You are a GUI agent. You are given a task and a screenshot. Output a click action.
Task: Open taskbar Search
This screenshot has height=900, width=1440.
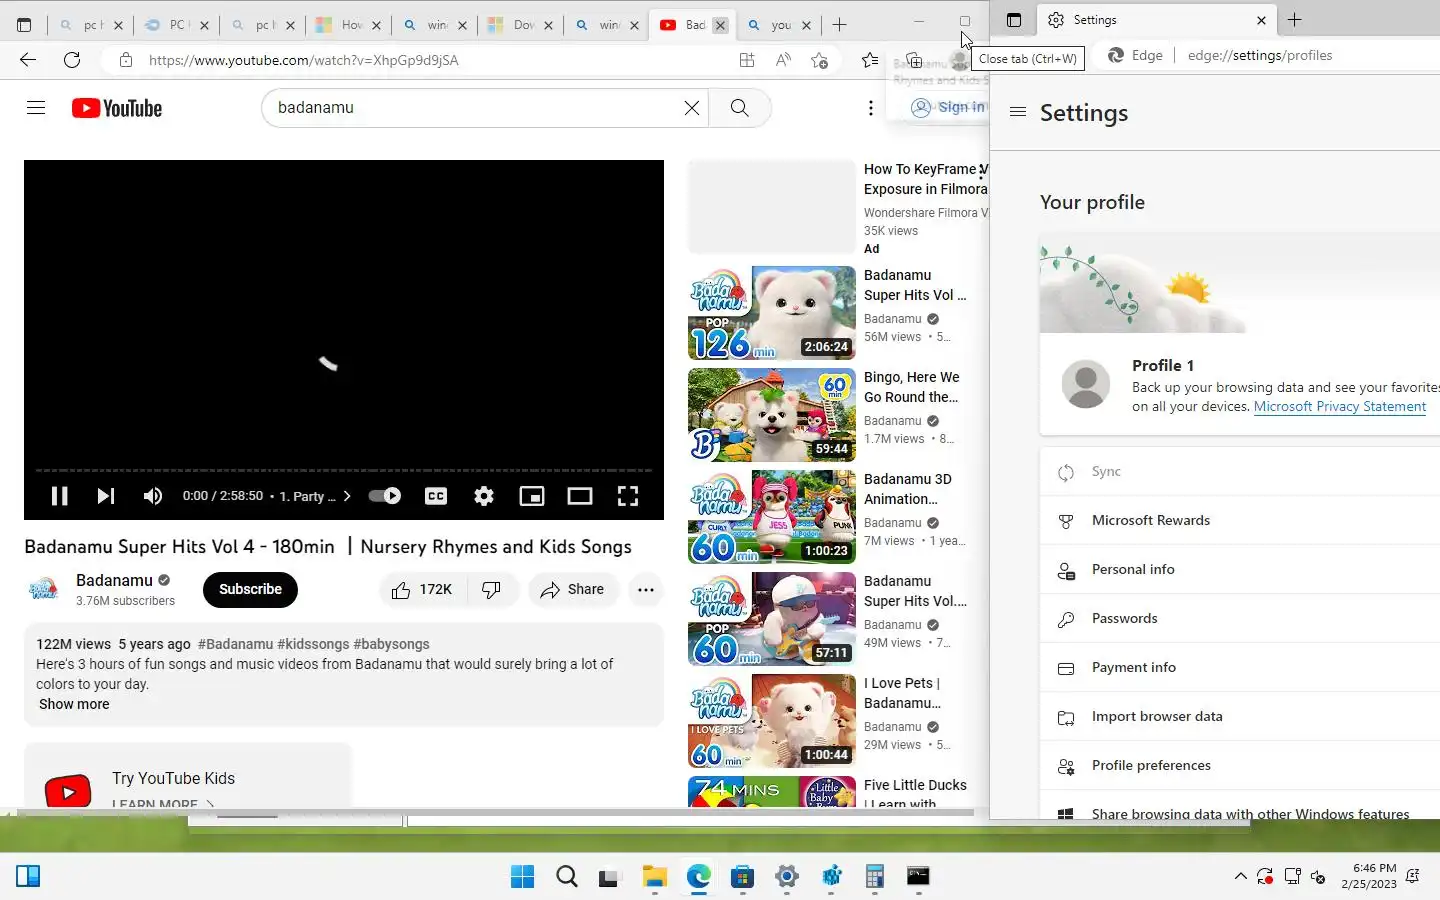point(567,877)
